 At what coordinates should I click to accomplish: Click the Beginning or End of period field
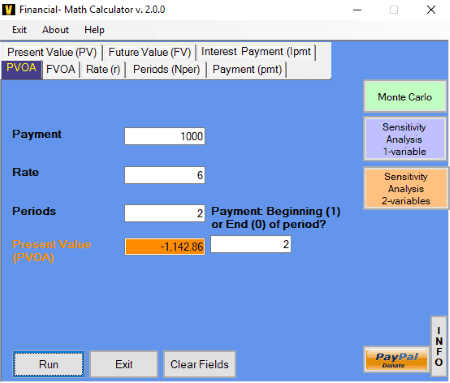[251, 244]
